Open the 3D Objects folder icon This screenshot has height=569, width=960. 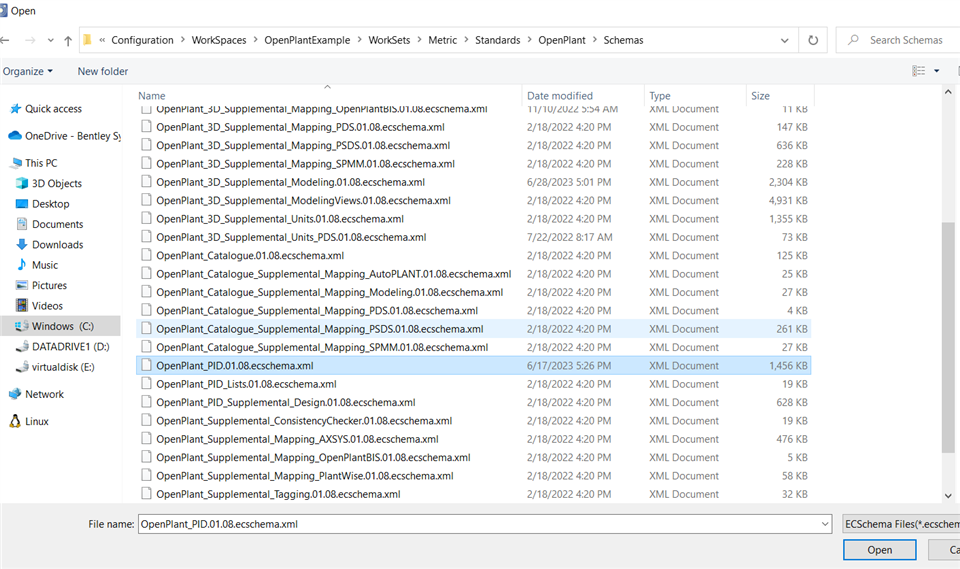[23, 184]
